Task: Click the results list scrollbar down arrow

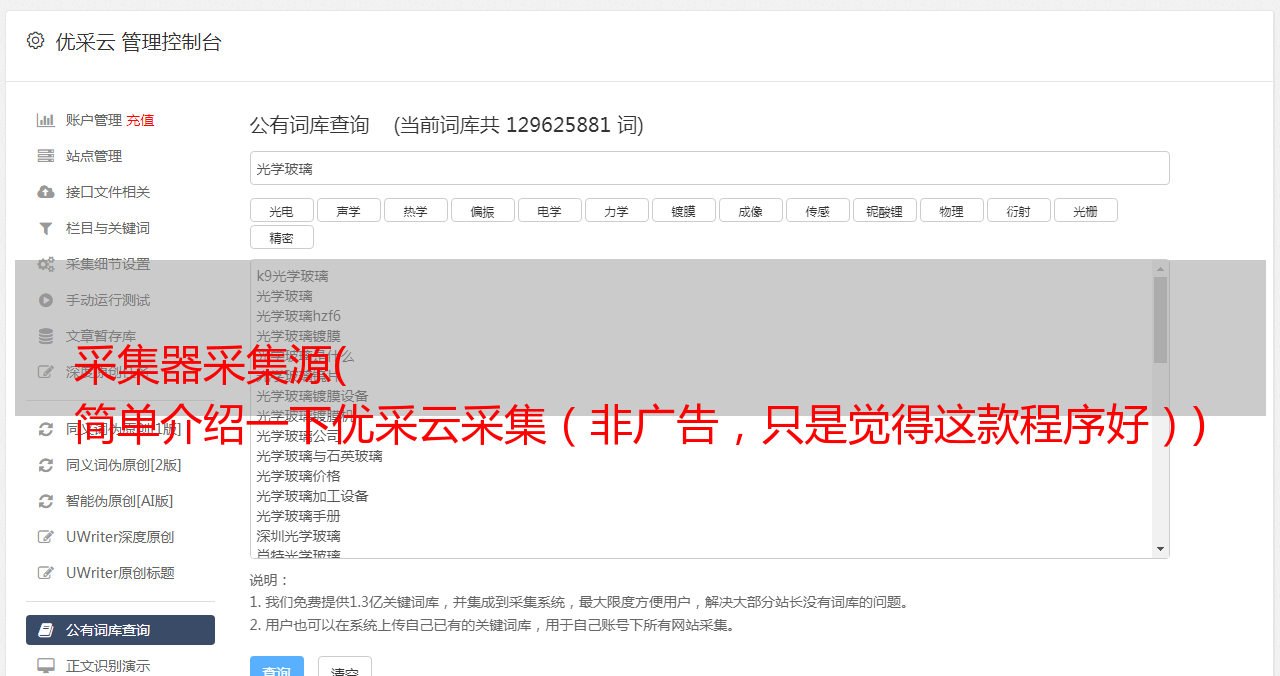Action: coord(1160,549)
